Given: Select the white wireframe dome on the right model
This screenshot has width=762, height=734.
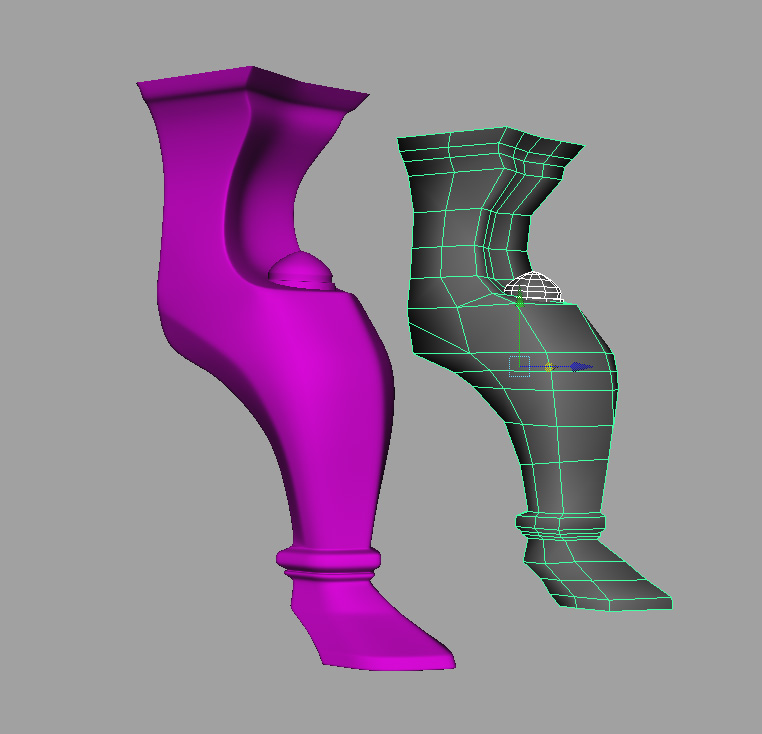Looking at the screenshot, I should coord(533,286).
